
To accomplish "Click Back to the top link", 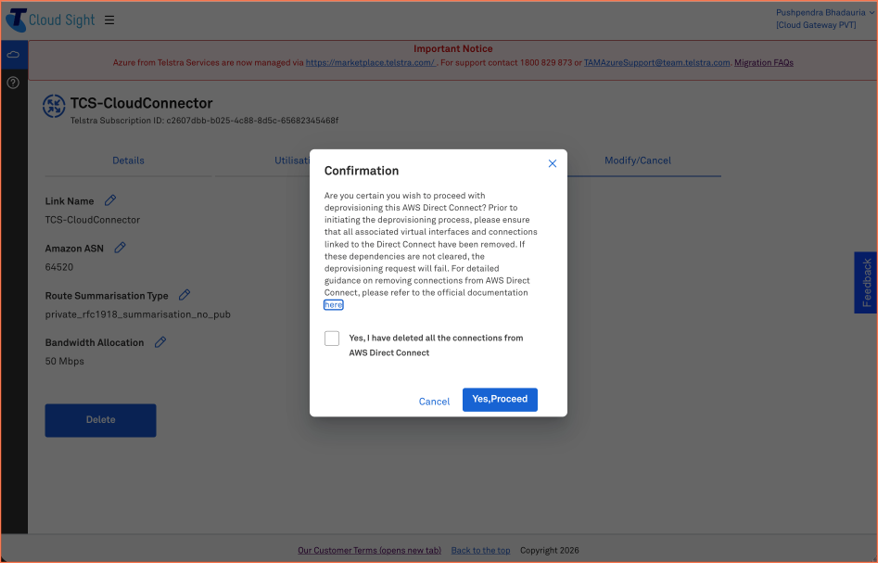I will point(480,551).
